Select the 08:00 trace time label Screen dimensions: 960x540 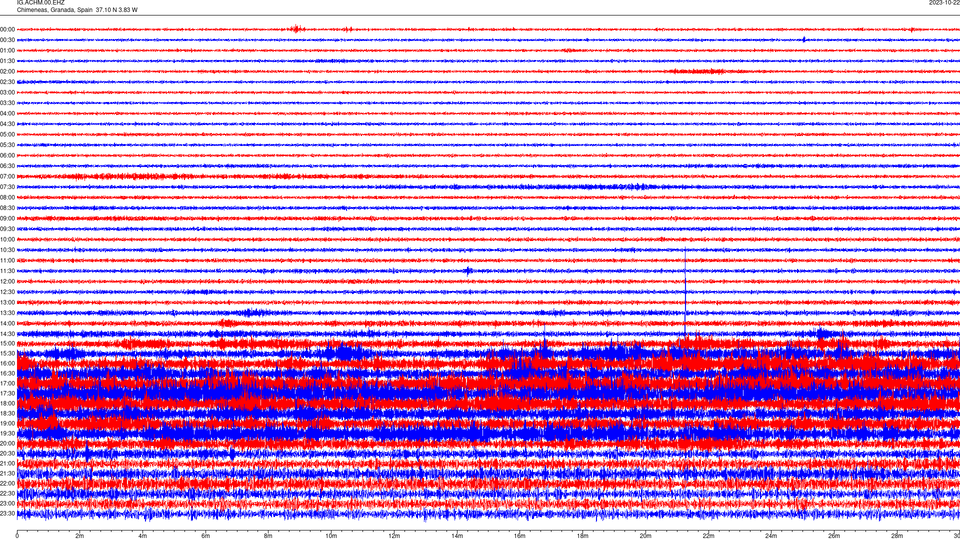7,198
